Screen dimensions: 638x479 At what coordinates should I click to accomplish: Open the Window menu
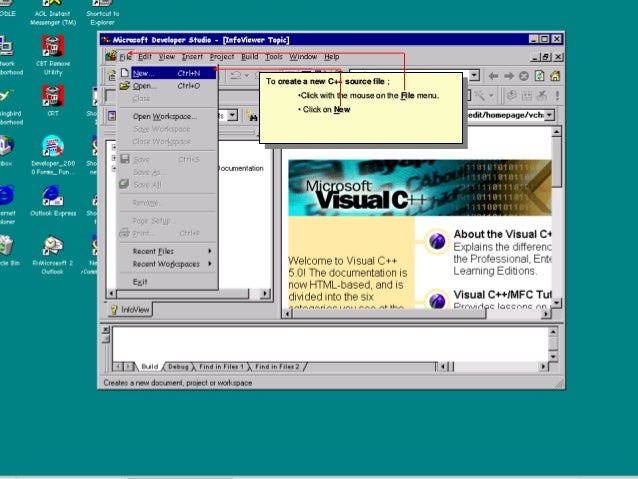tap(303, 57)
